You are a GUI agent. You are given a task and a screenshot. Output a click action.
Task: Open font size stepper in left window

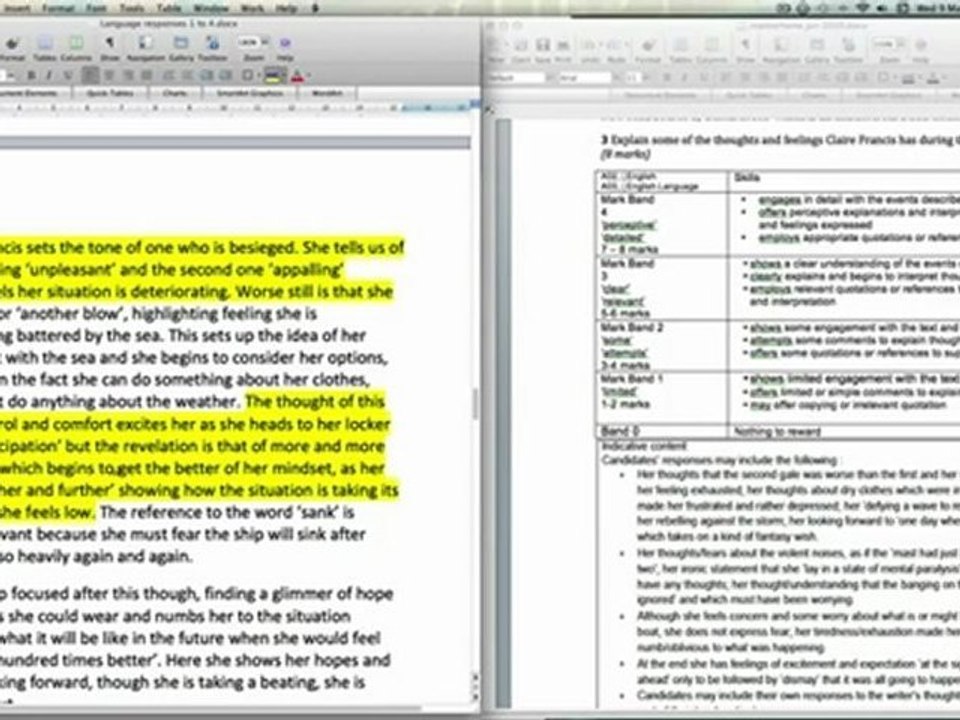(x=11, y=76)
